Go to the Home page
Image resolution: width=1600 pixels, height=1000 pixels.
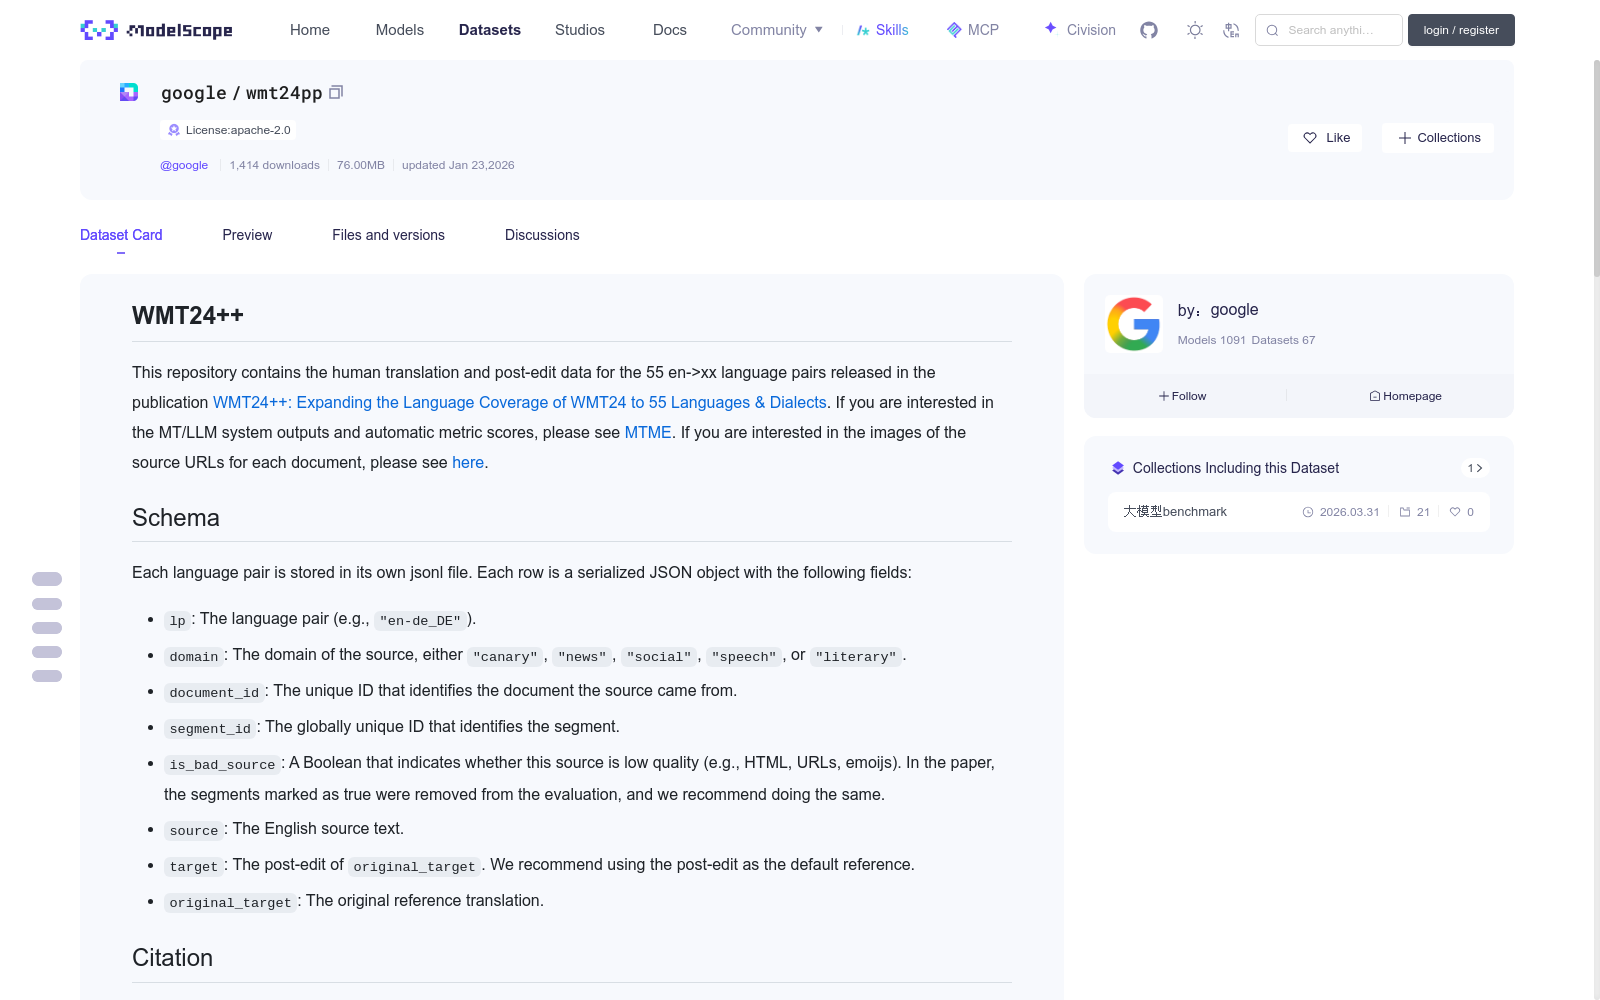(310, 30)
